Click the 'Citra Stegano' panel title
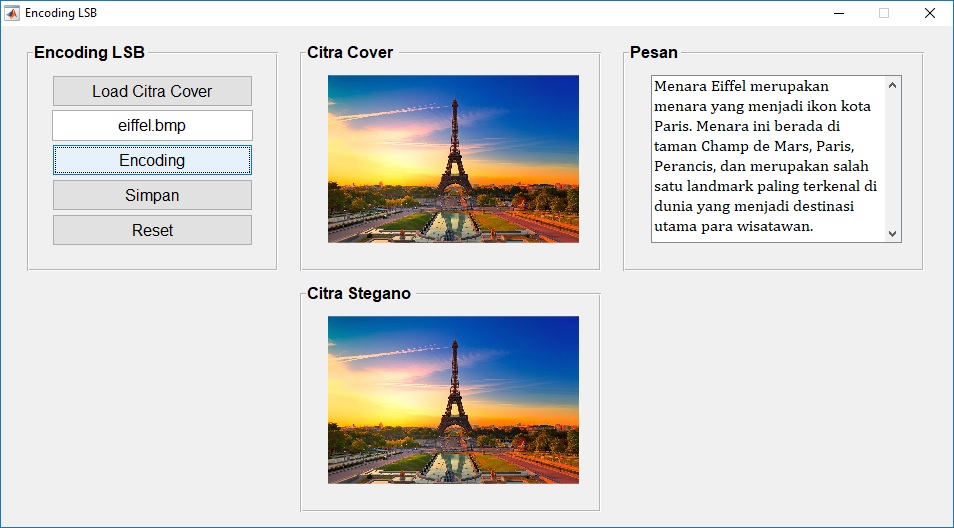This screenshot has width=954, height=528. [x=358, y=293]
